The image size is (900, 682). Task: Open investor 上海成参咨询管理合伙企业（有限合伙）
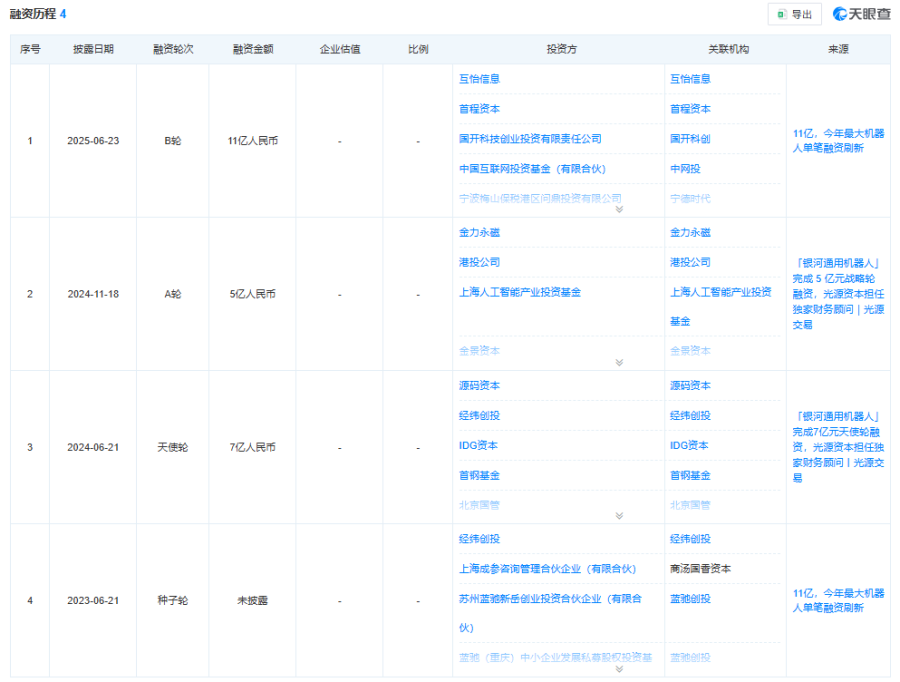547,569
